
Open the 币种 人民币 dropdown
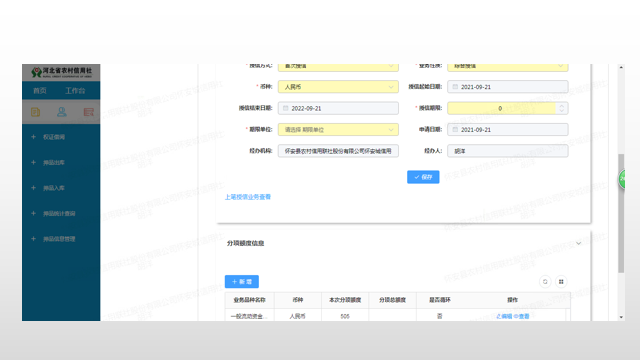[338, 87]
